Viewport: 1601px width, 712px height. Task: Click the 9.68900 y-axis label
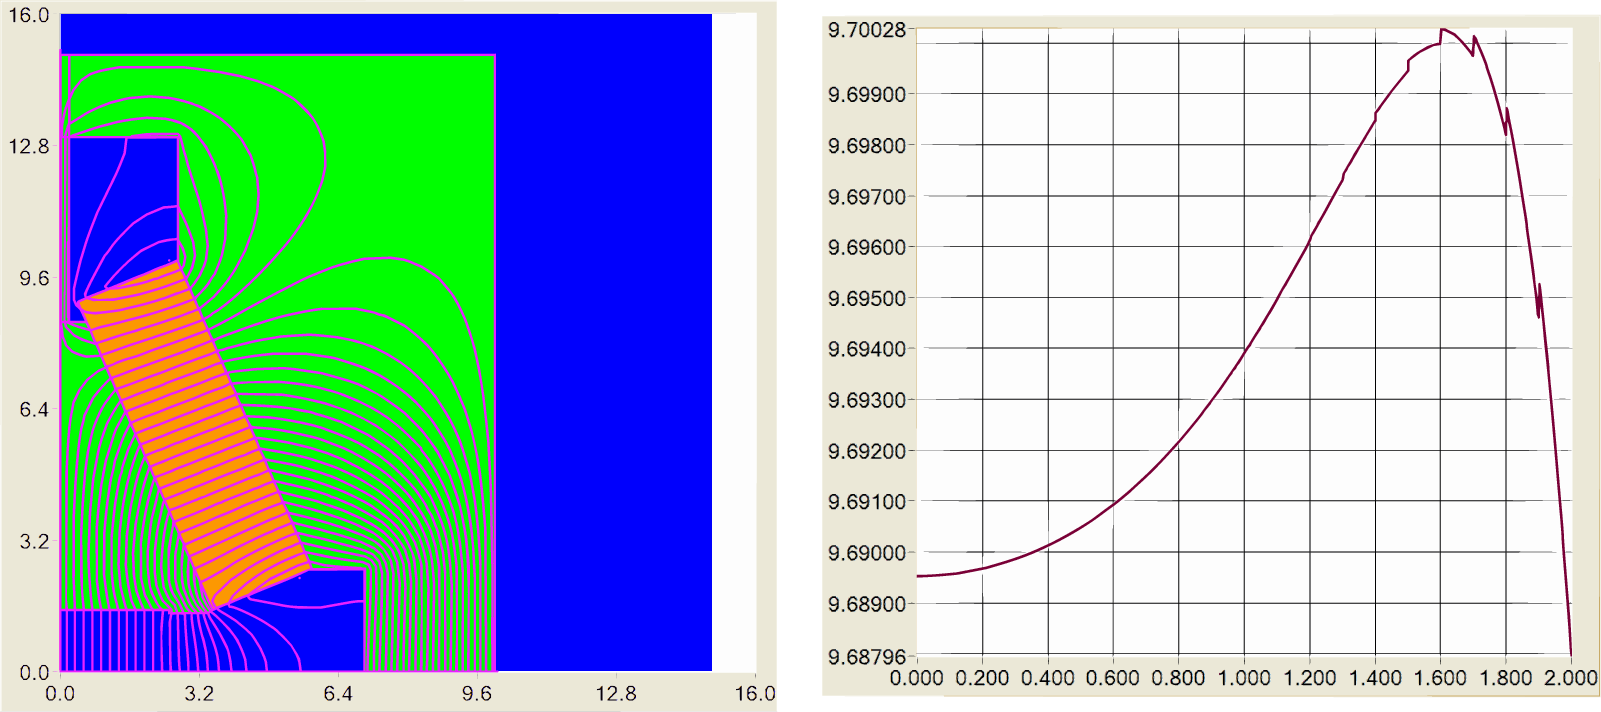click(x=866, y=604)
